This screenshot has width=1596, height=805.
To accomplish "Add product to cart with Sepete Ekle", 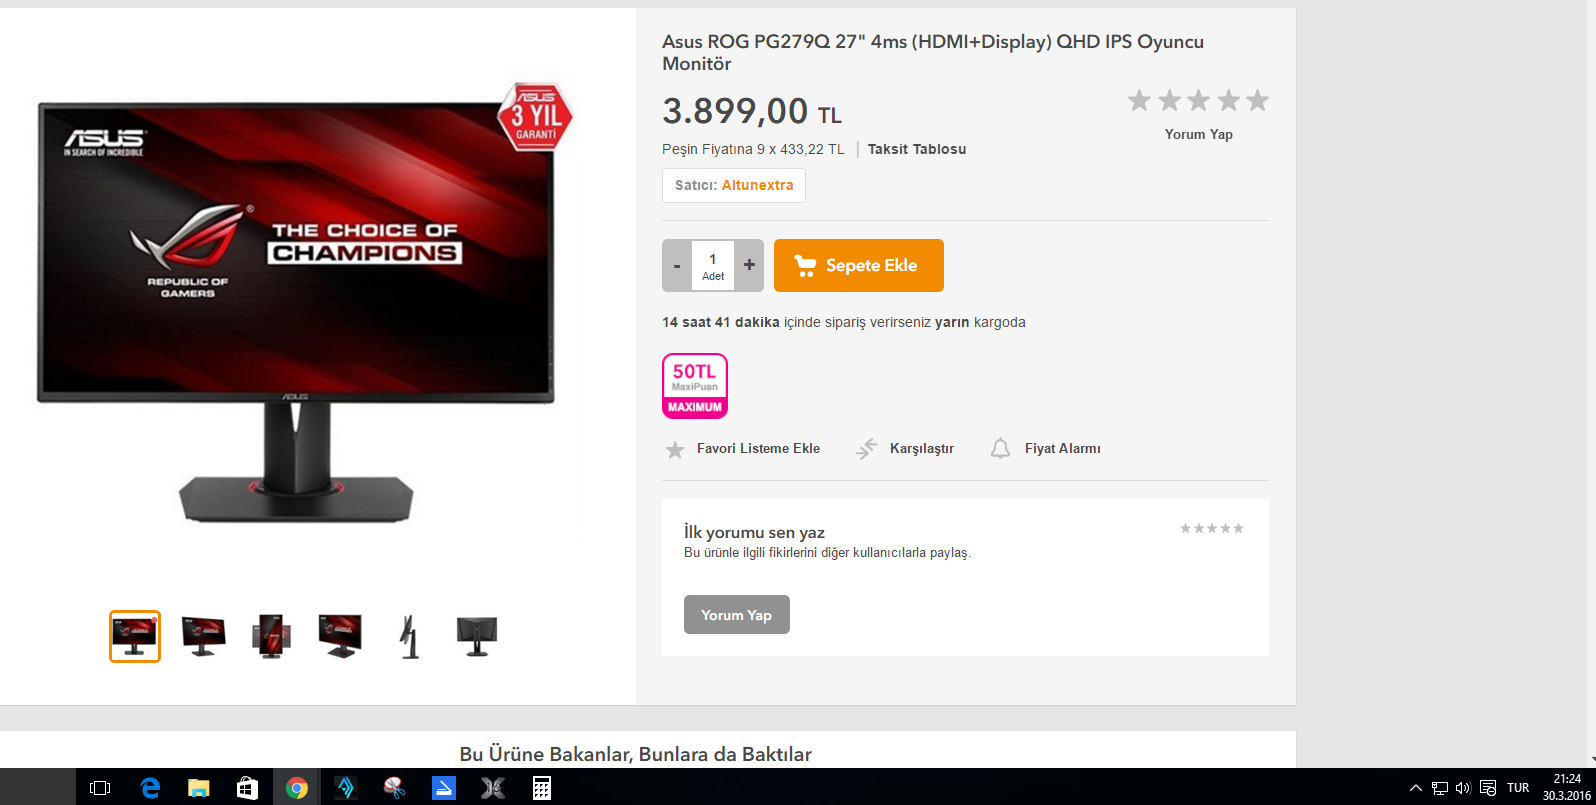I will (x=858, y=265).
